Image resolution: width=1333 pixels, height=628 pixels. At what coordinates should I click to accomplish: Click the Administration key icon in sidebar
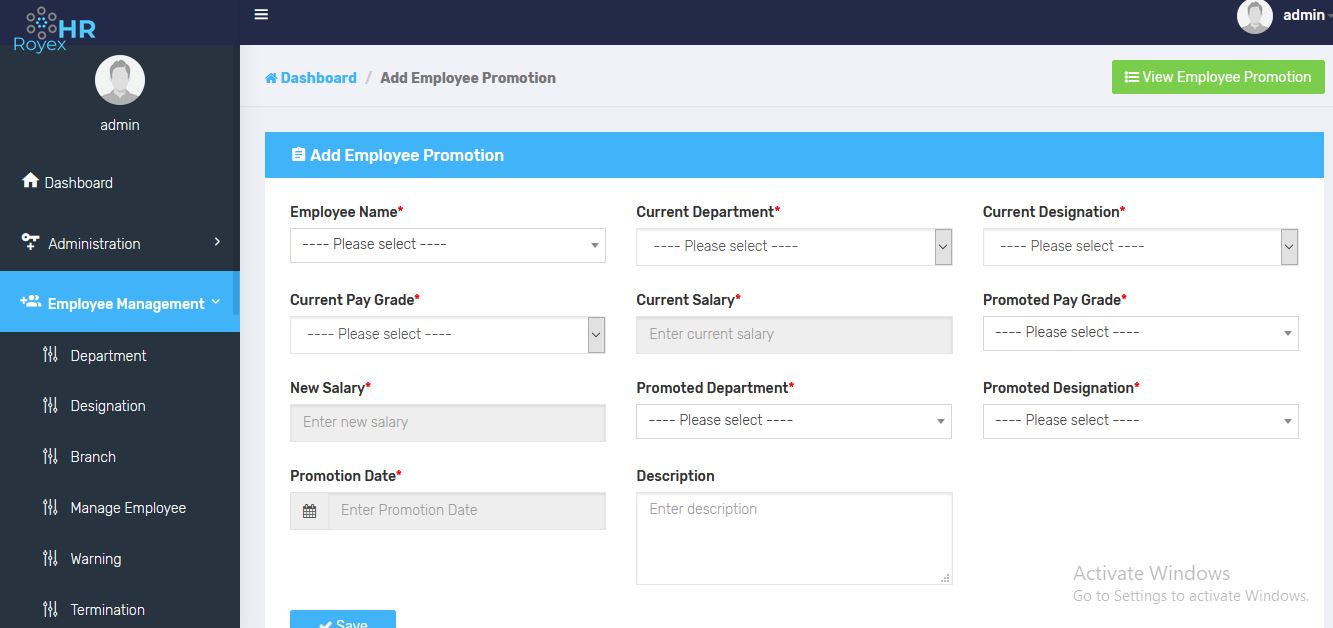30,243
